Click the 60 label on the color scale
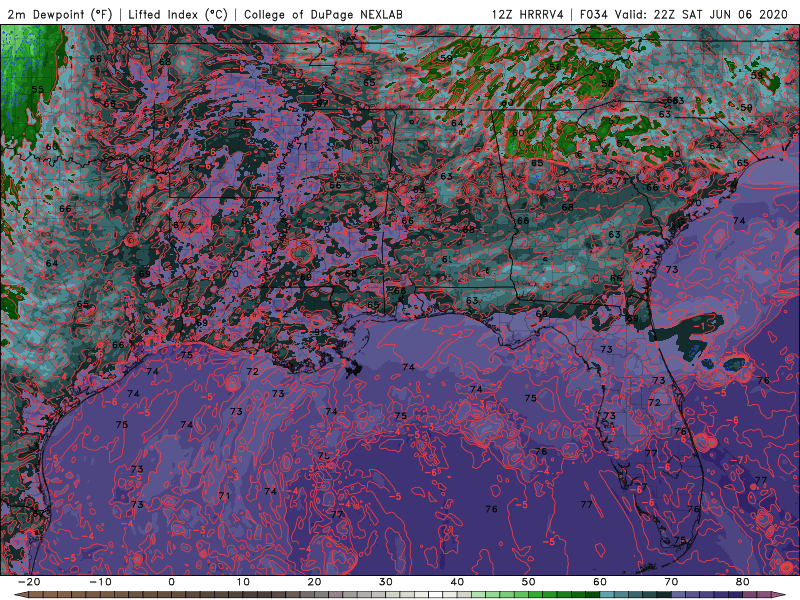 click(x=600, y=582)
